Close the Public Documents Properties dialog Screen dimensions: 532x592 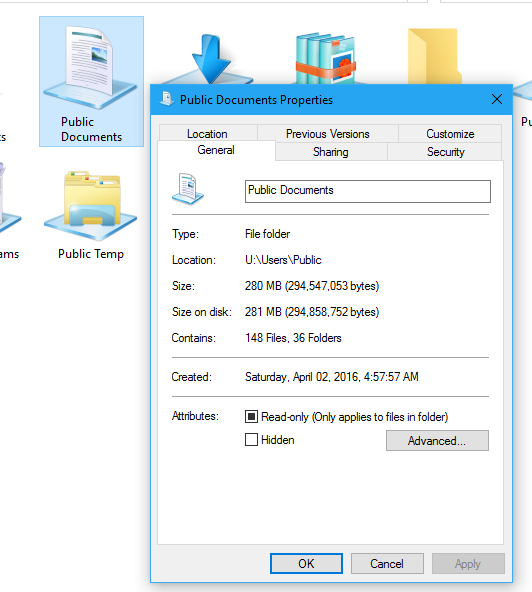(497, 99)
